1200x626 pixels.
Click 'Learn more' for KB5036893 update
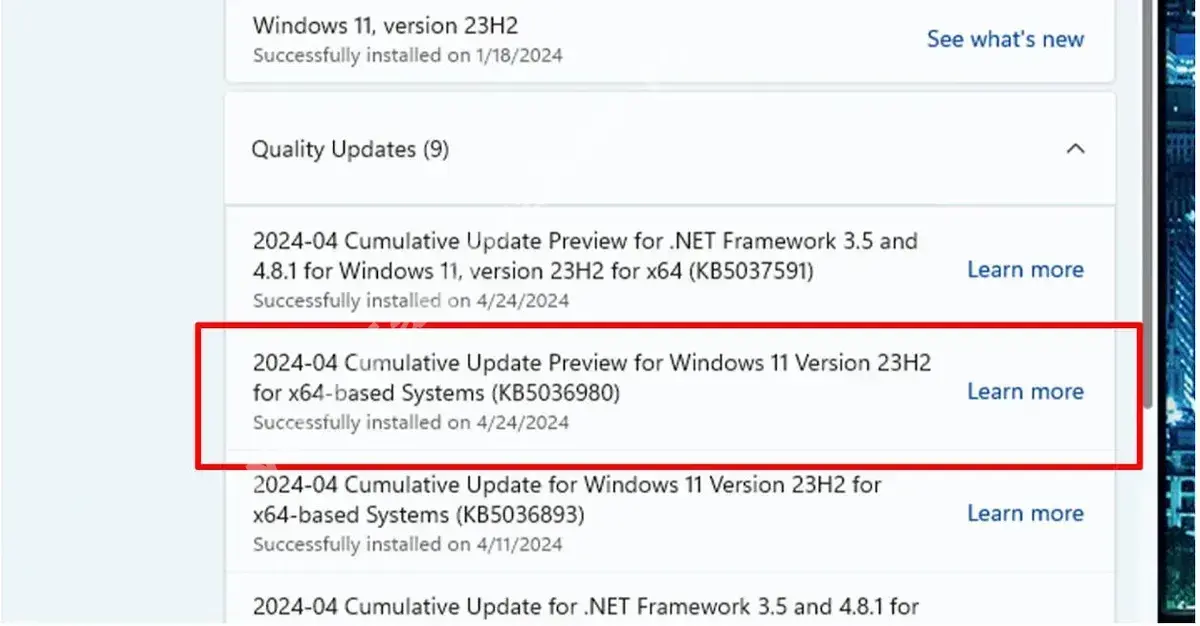tap(1025, 512)
